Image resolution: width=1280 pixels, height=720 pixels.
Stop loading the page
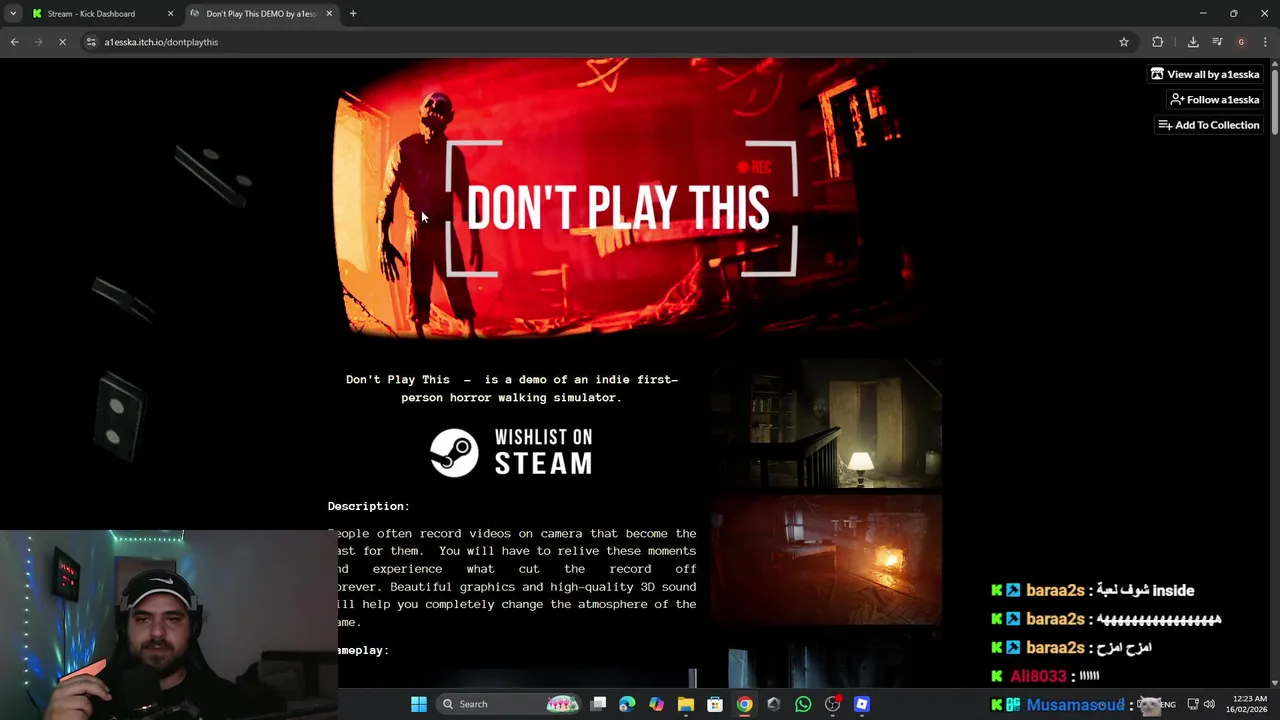click(62, 42)
